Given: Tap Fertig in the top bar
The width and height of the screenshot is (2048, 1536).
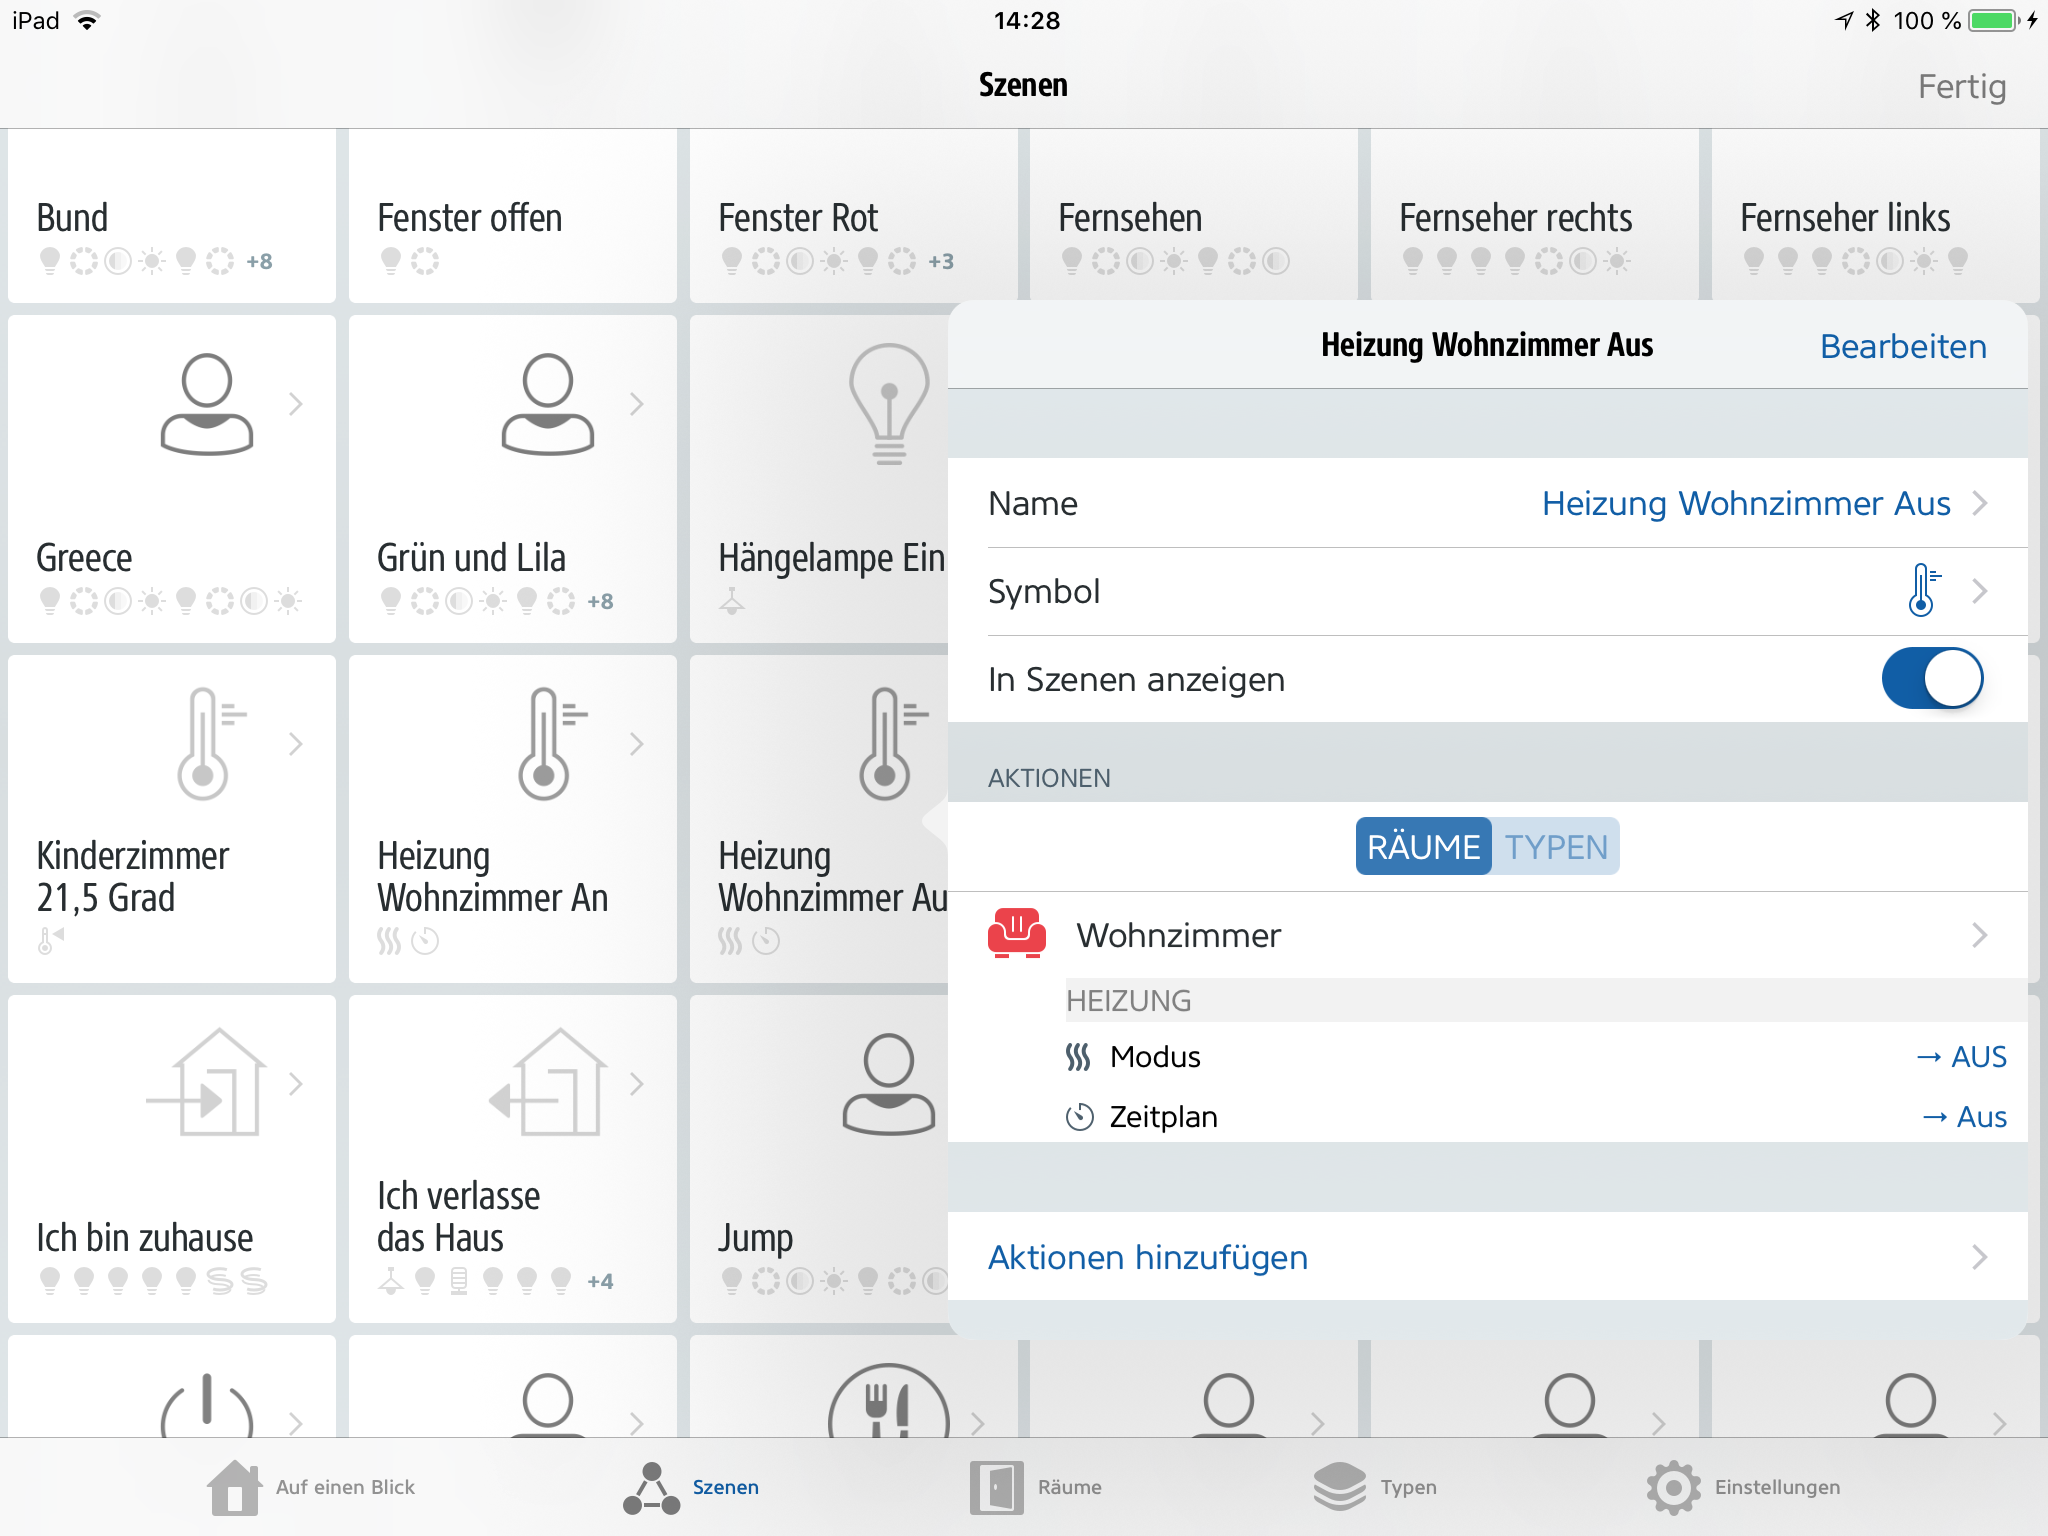Looking at the screenshot, I should click(x=1961, y=87).
